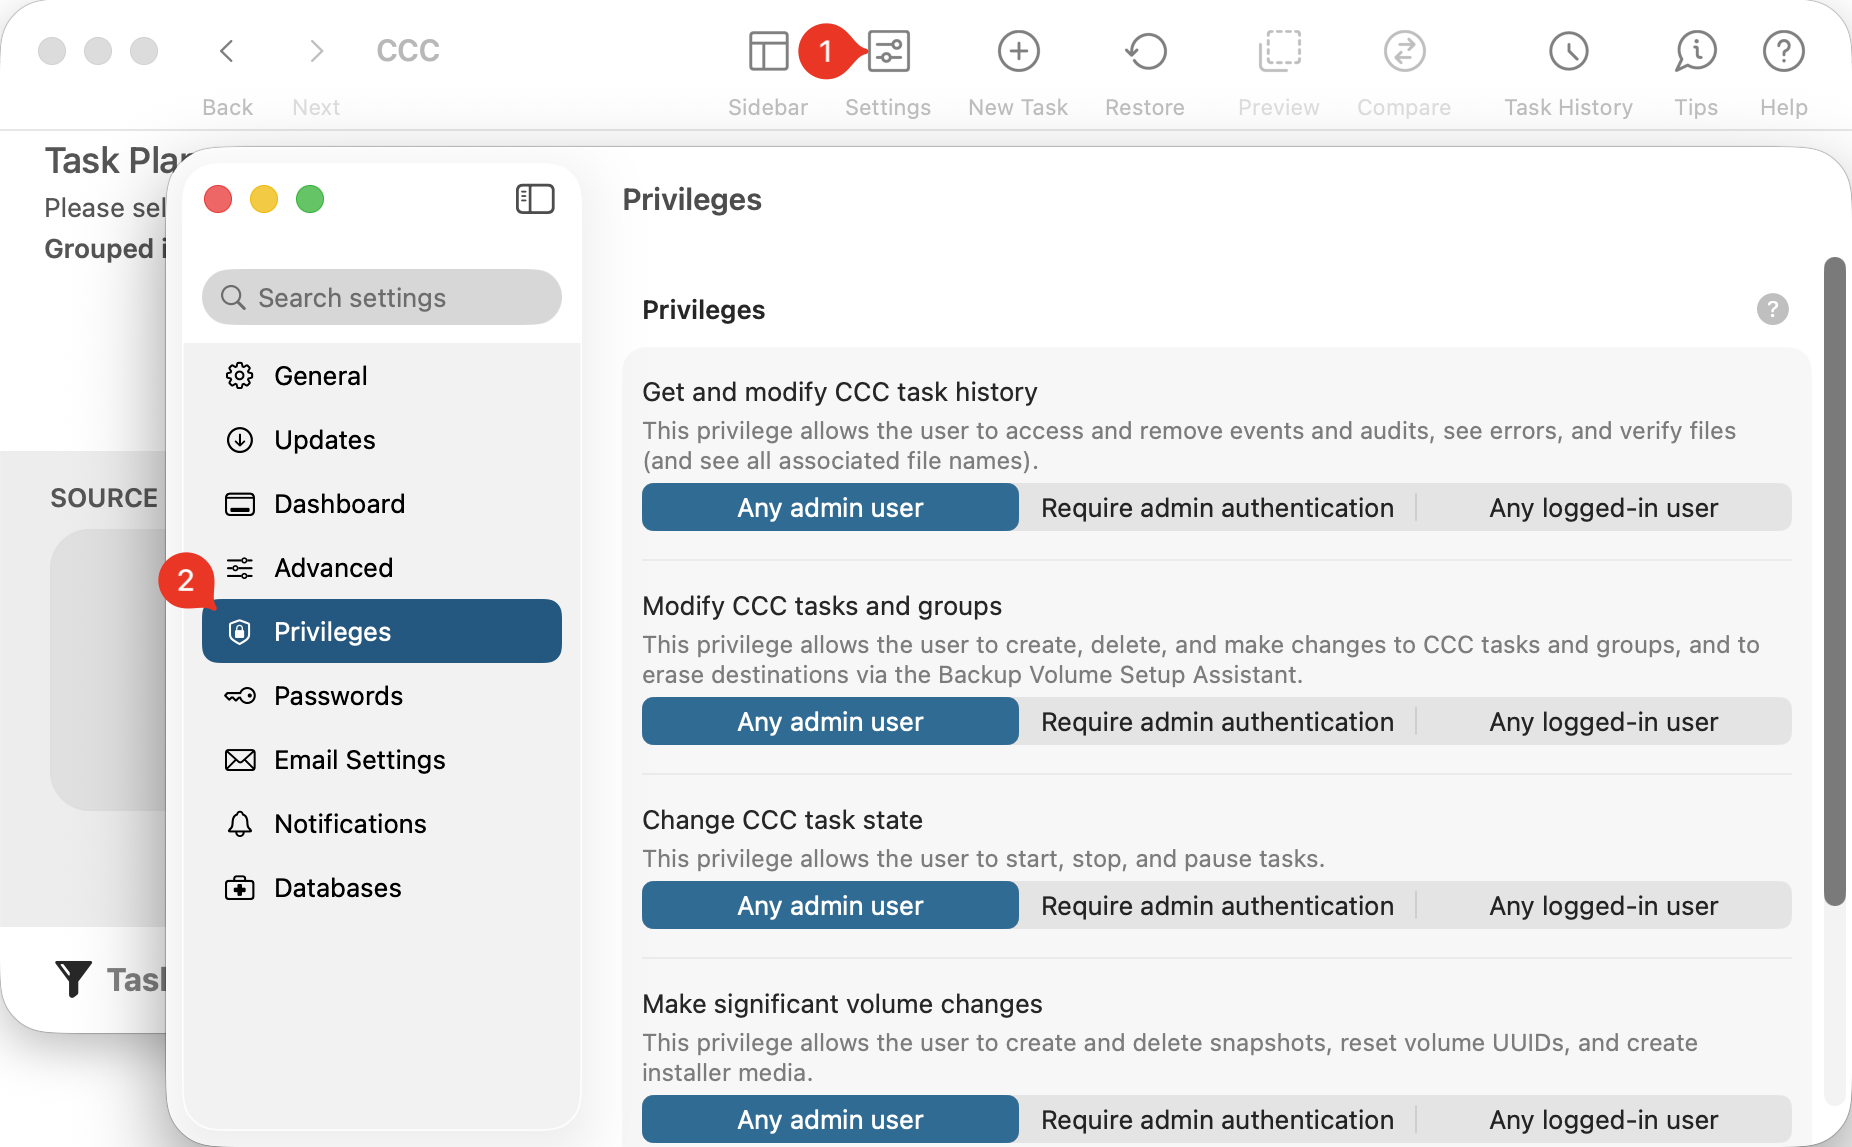The height and width of the screenshot is (1147, 1852).
Task: Zoom the settings window with green button
Action: [x=310, y=199]
